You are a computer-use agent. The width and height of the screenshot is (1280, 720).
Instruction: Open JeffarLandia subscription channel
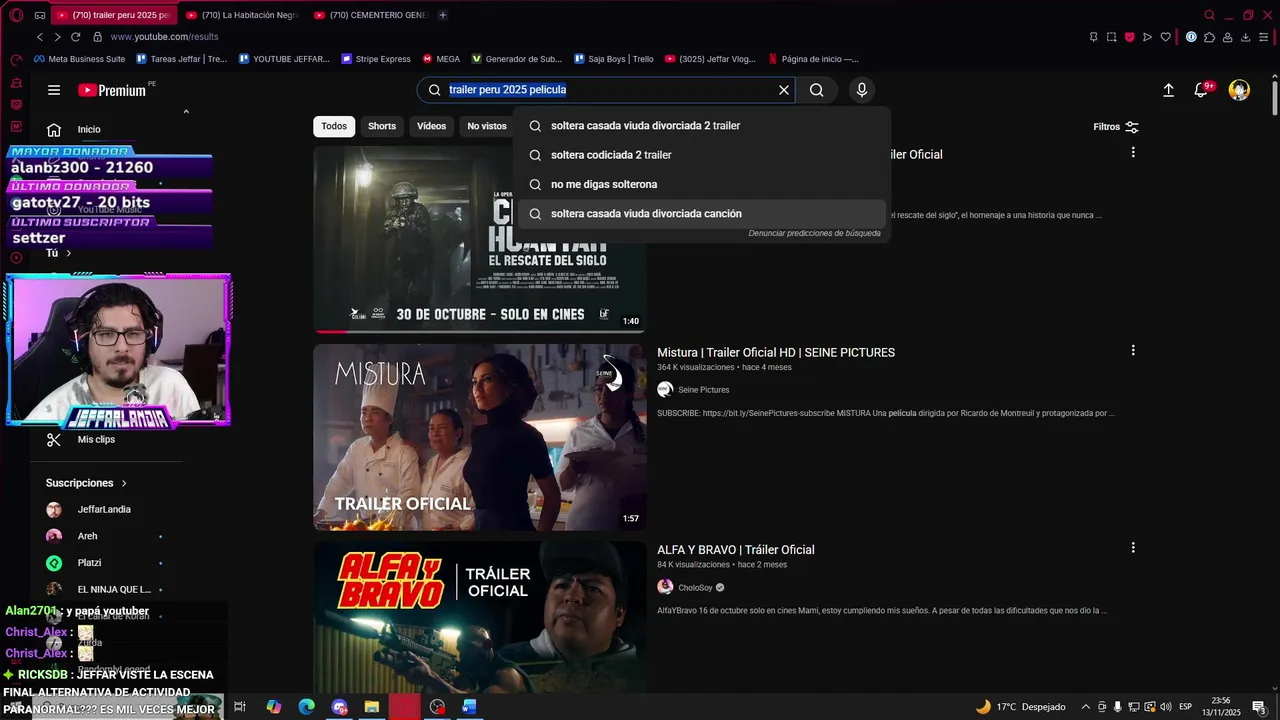tap(104, 510)
